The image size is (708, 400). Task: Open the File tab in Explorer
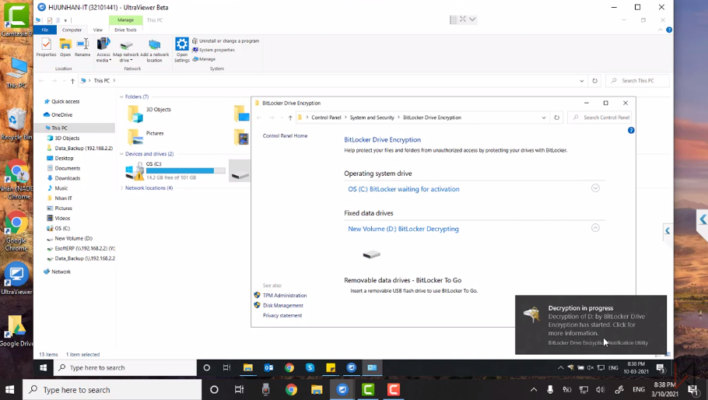[x=45, y=30]
